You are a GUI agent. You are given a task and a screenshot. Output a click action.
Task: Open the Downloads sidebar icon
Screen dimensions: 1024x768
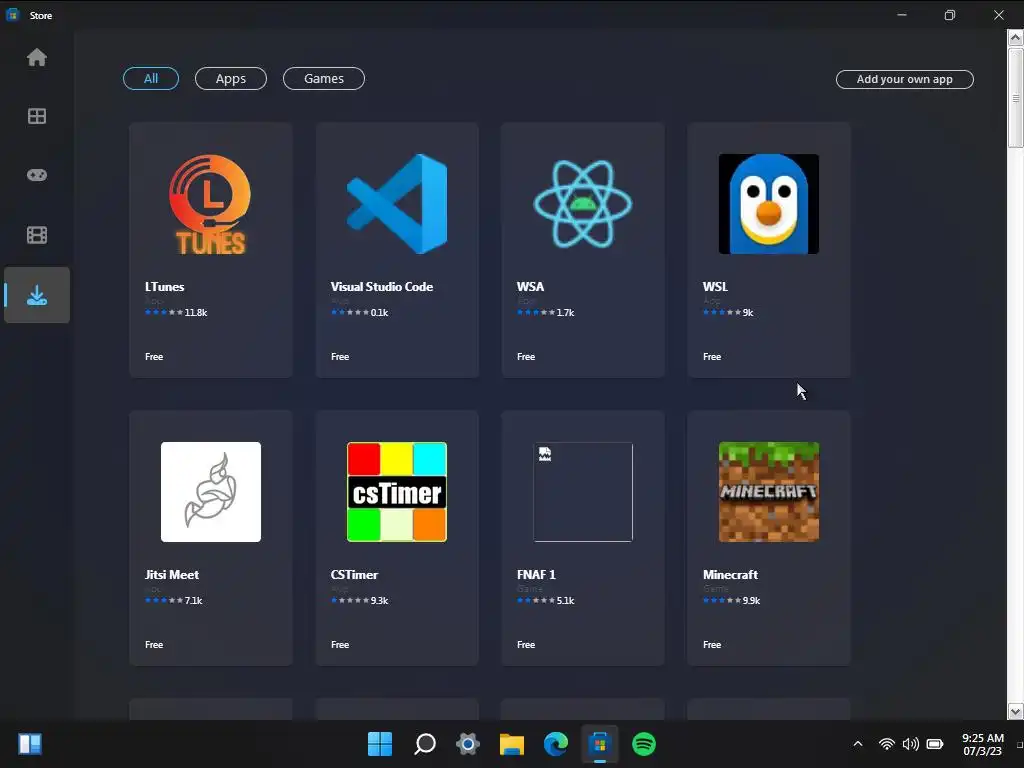tap(37, 295)
